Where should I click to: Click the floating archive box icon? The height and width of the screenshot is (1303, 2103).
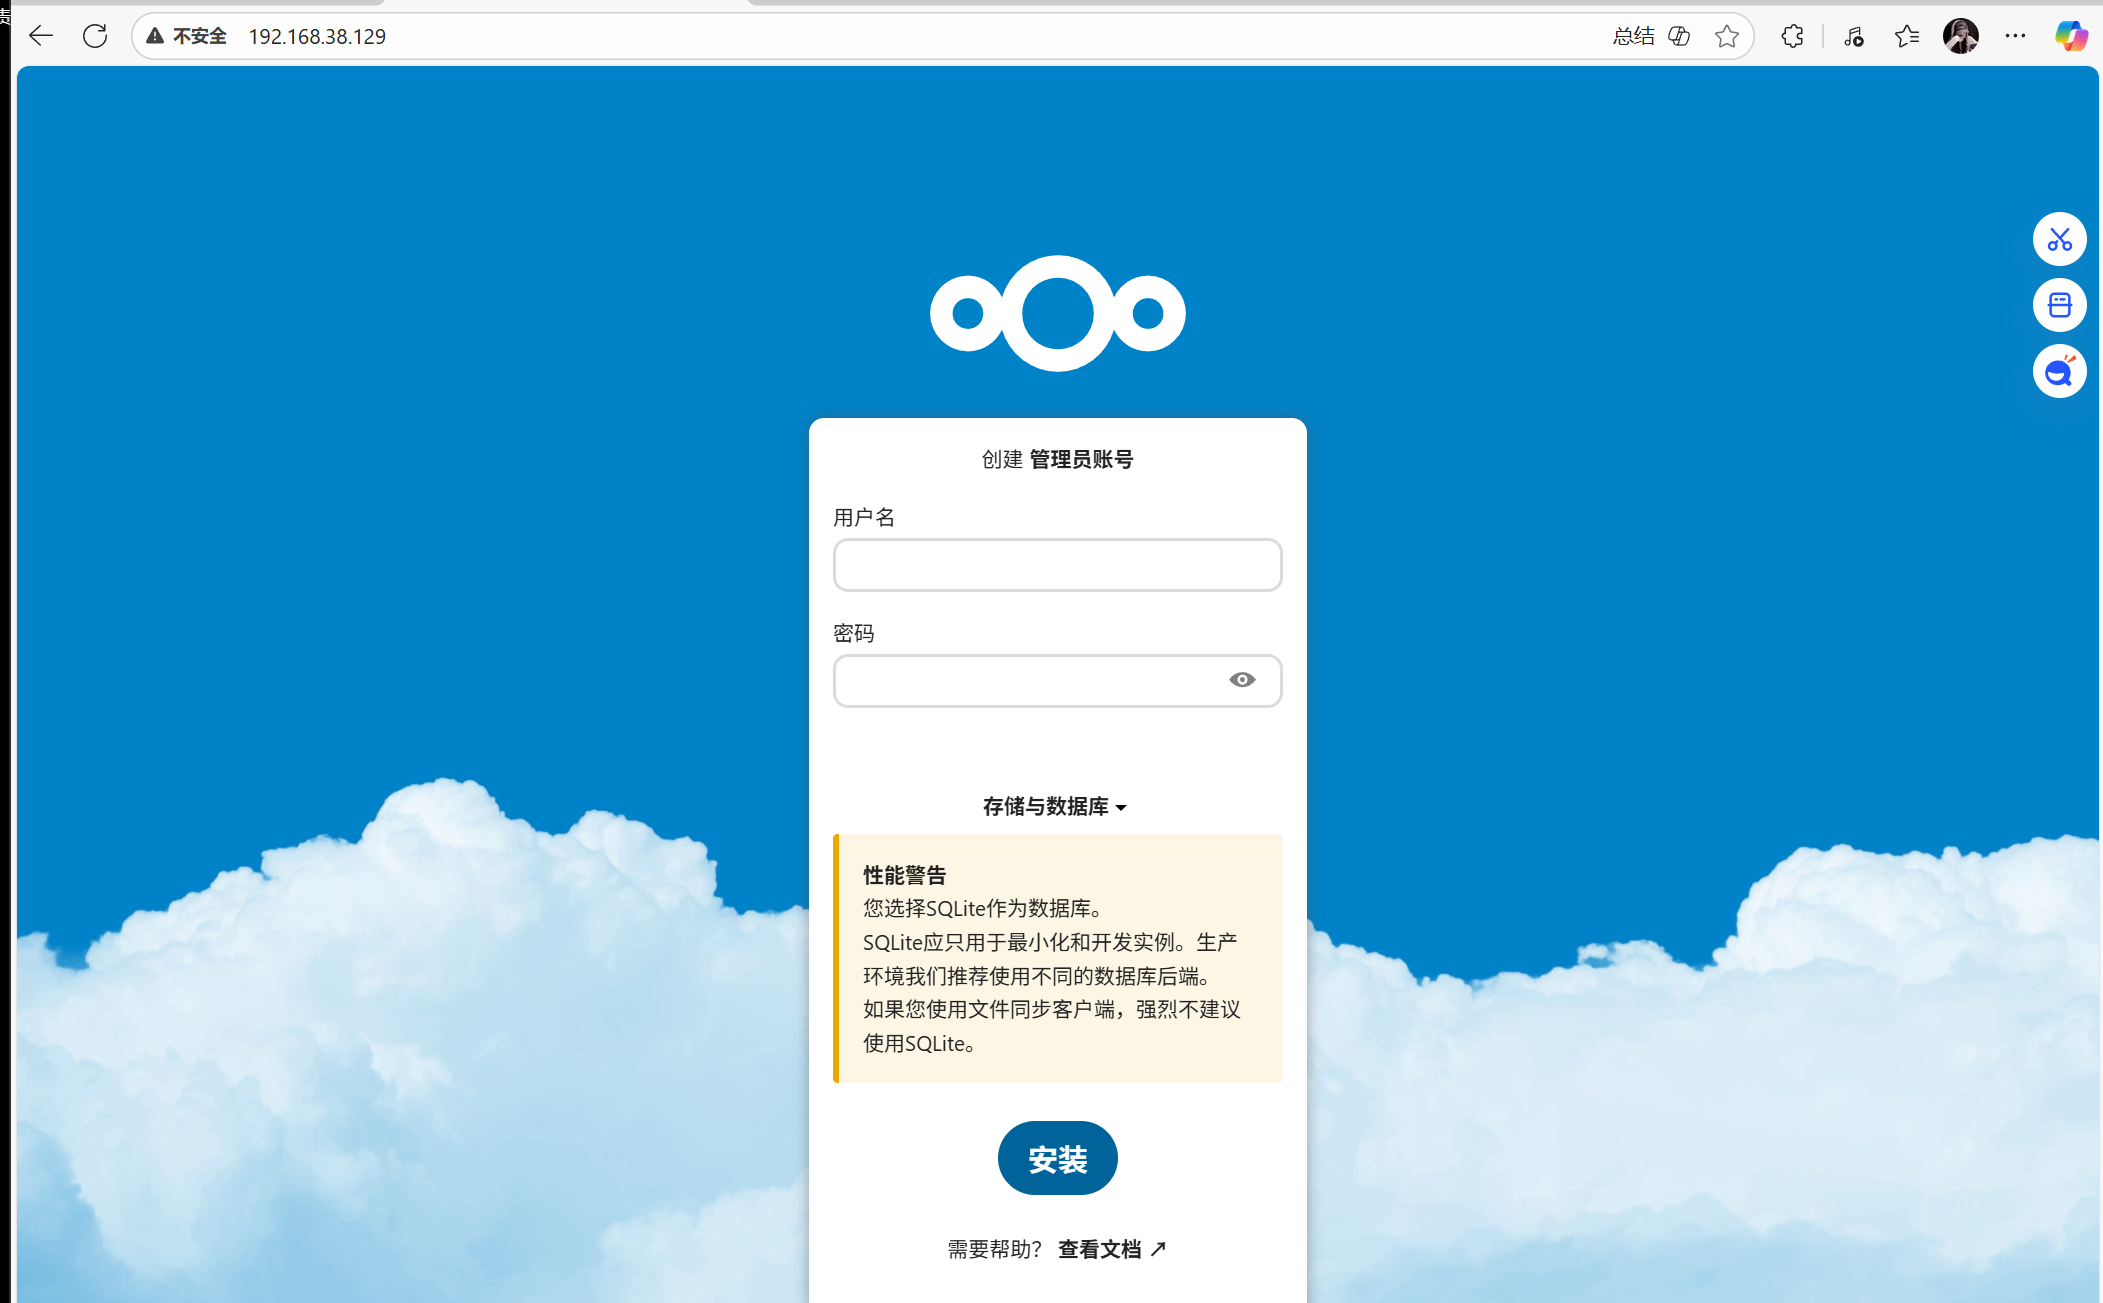pos(2059,305)
